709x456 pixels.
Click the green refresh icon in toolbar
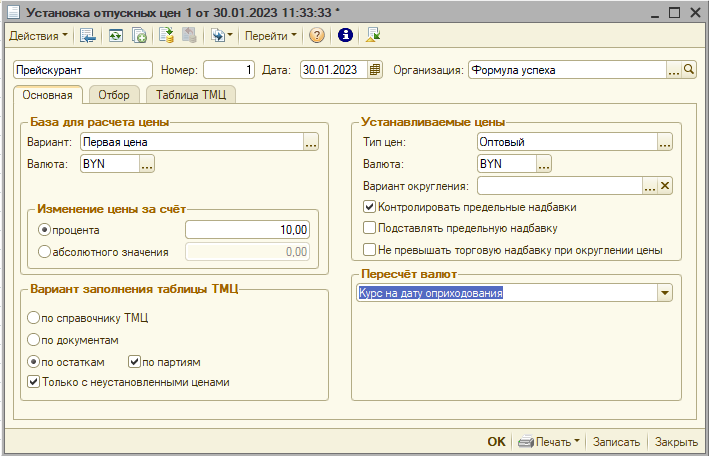pos(116,35)
